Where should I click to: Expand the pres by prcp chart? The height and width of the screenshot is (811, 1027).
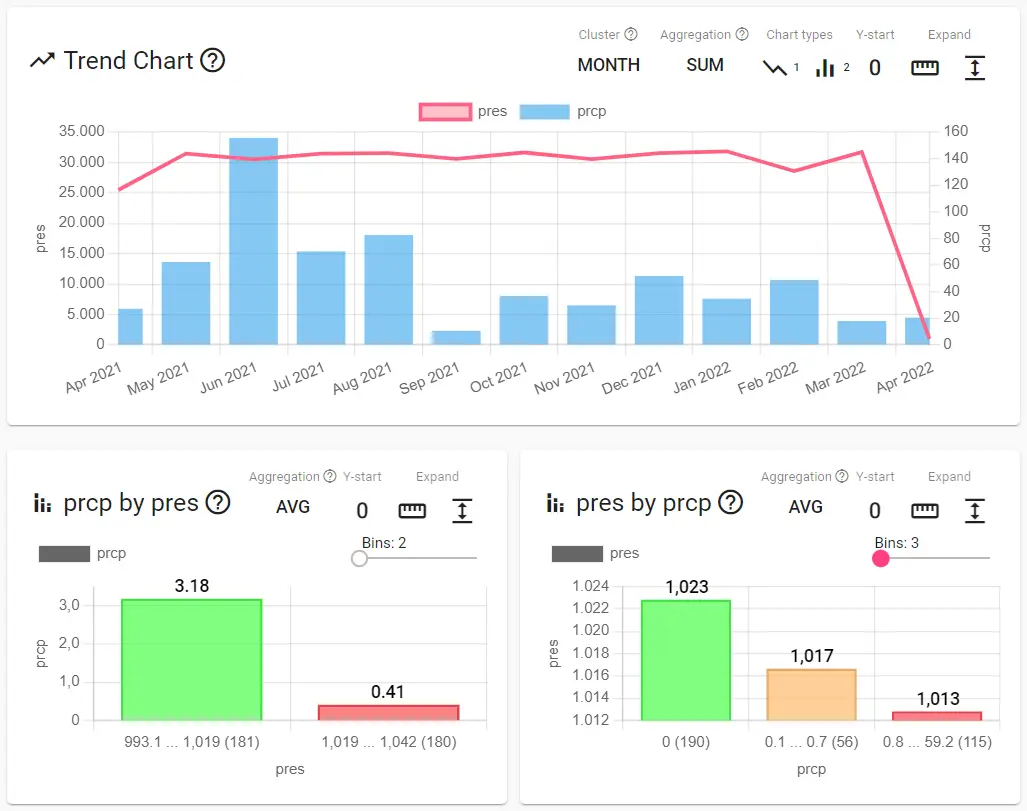click(975, 510)
